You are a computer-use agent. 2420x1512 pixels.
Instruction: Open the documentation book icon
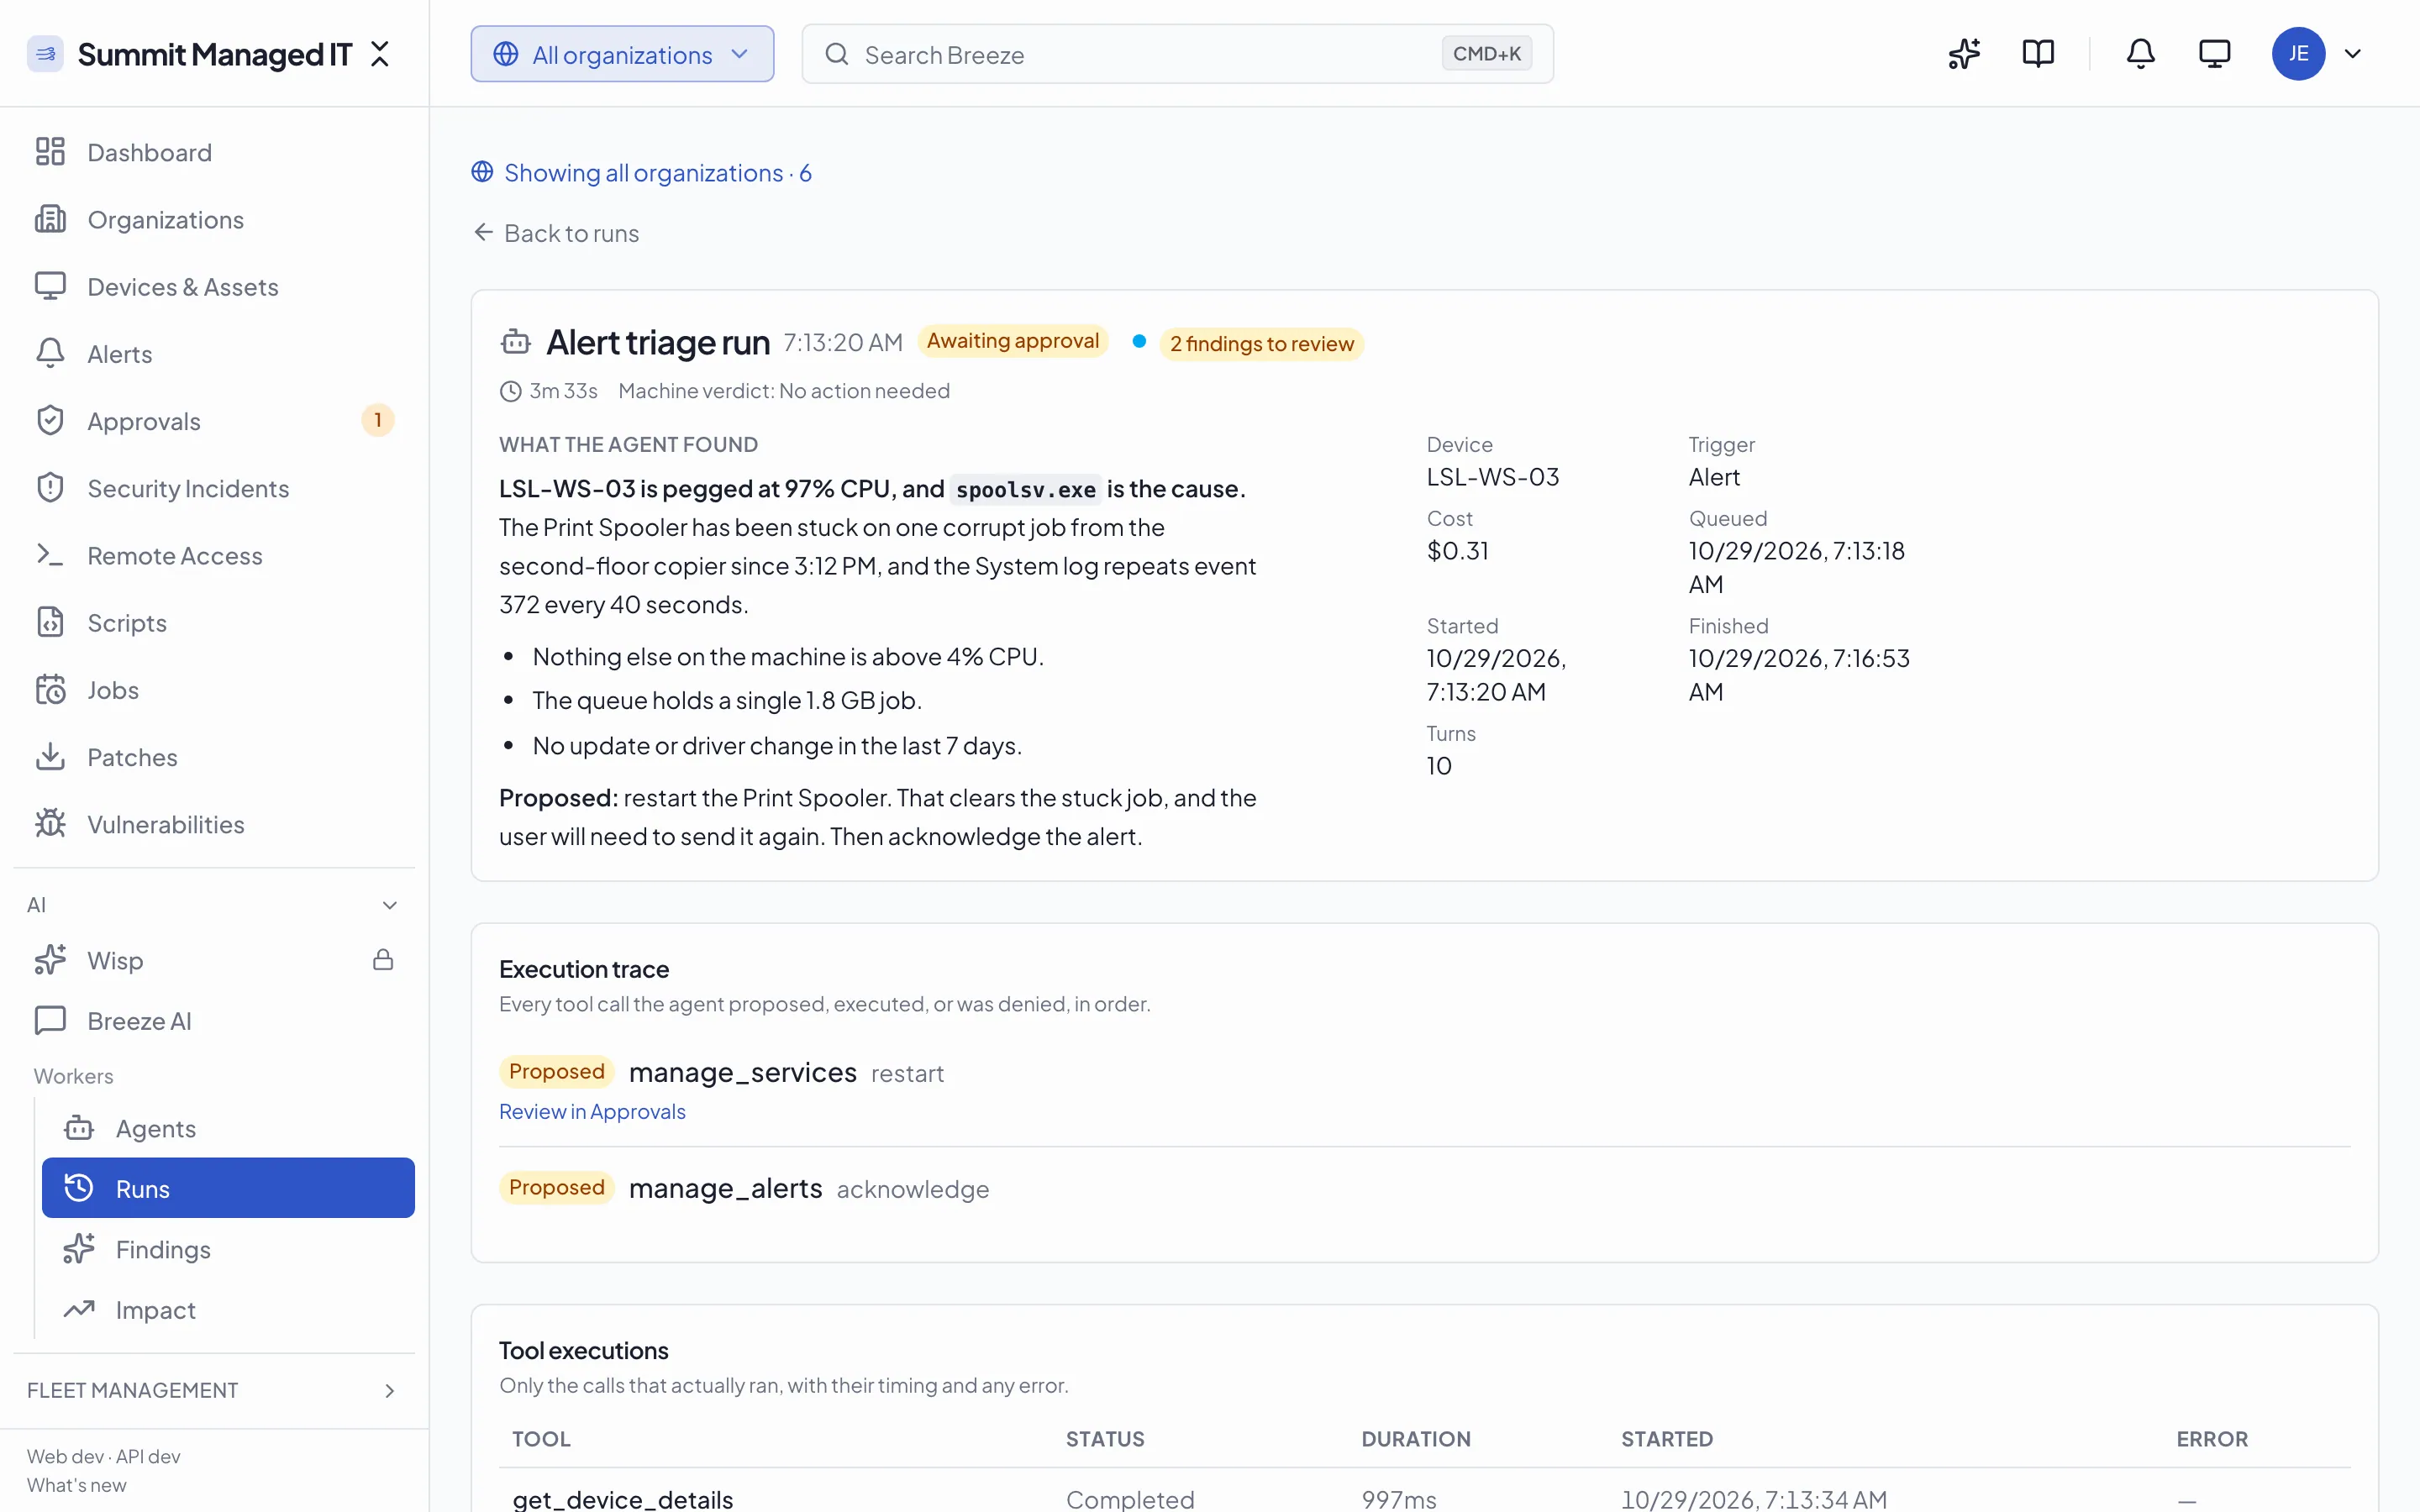[x=2038, y=54]
